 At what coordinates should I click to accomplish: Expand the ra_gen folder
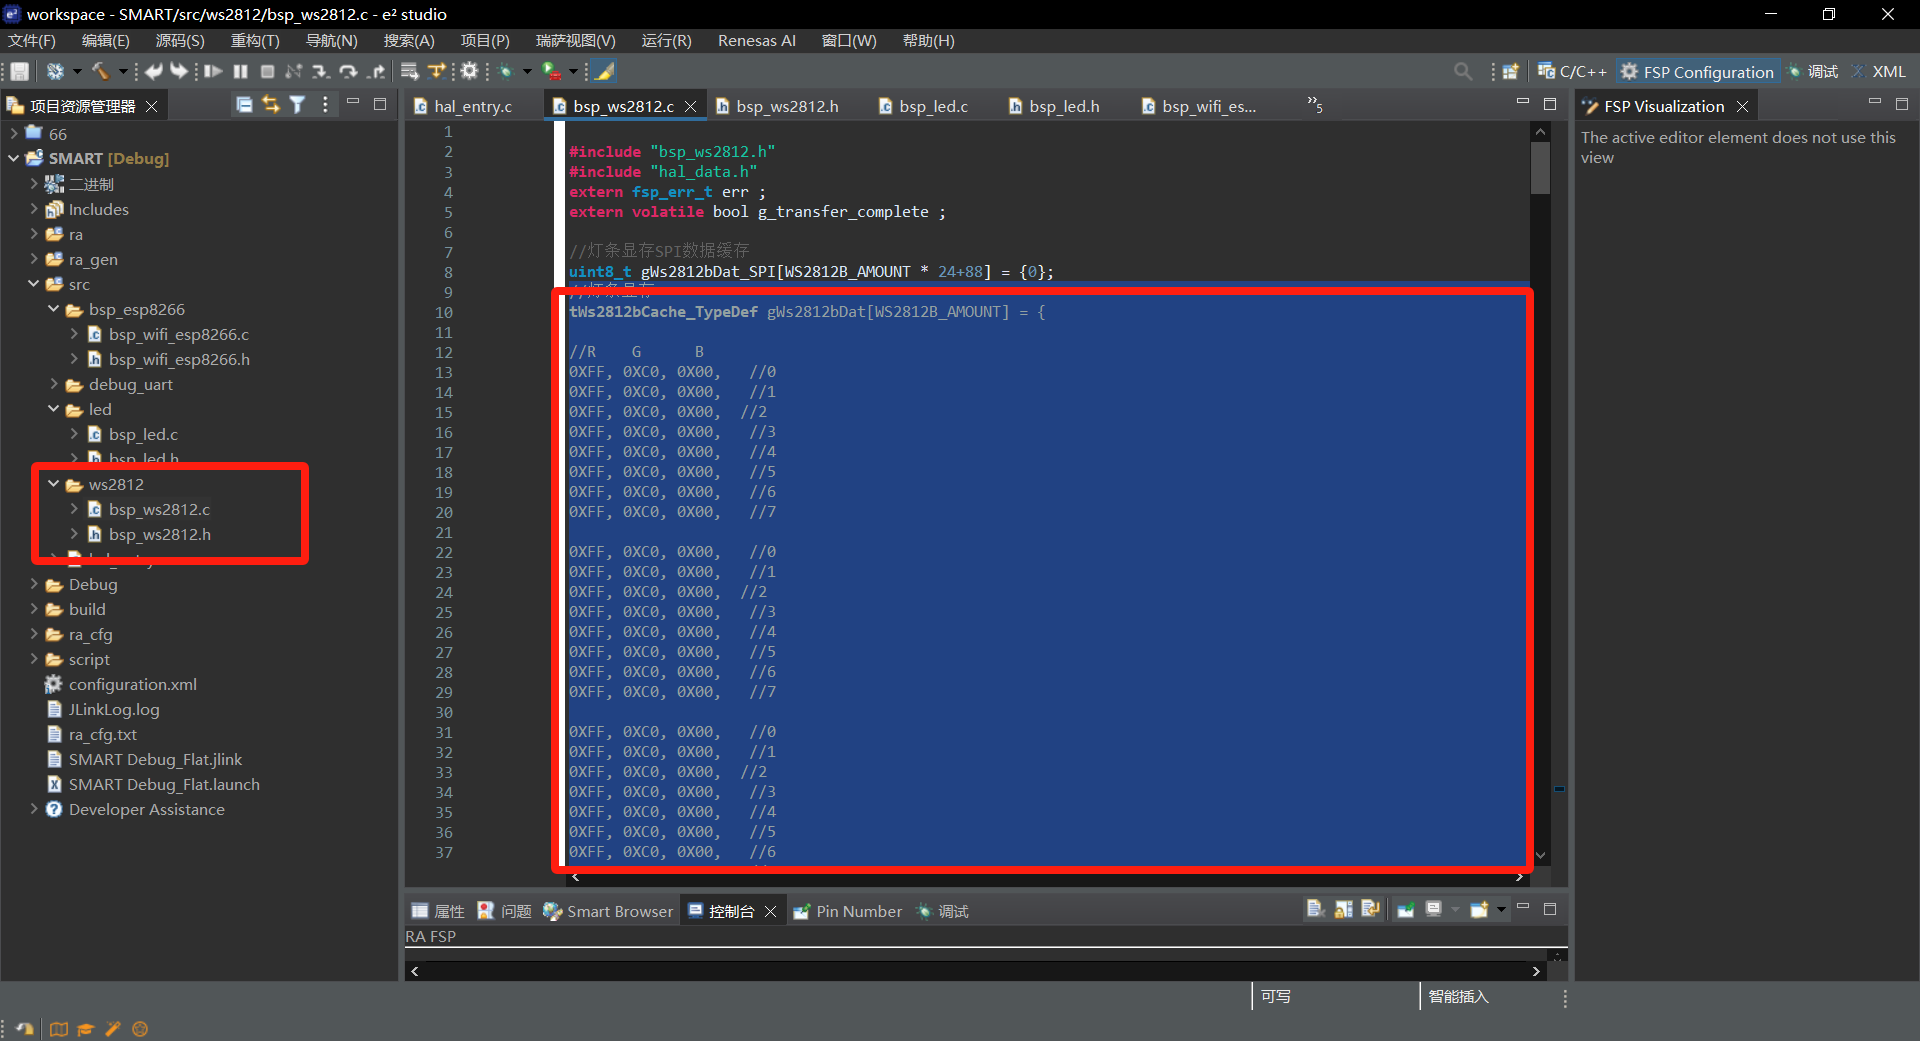click(x=34, y=259)
